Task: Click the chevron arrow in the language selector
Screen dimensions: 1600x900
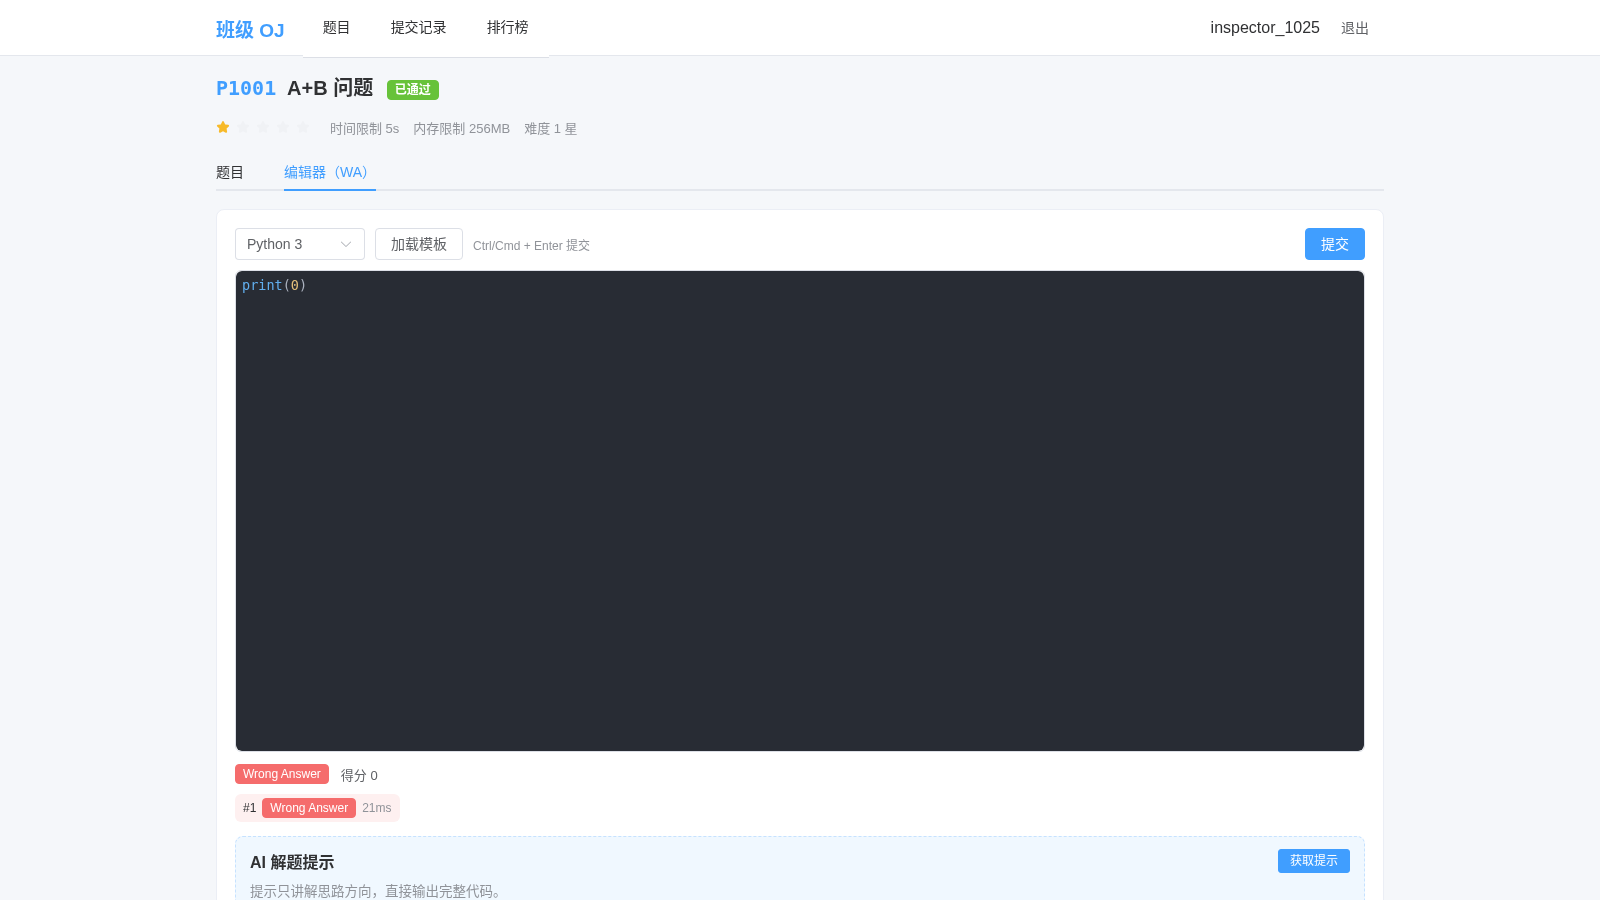Action: 346,244
